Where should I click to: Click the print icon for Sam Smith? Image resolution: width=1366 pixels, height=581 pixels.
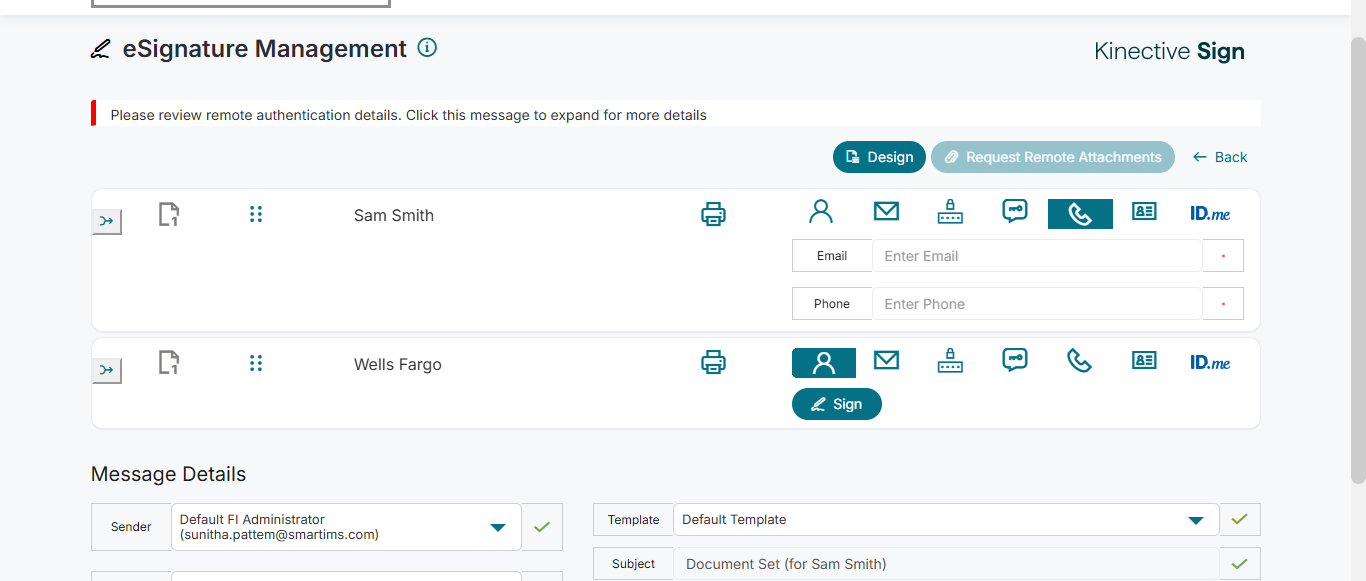tap(713, 214)
